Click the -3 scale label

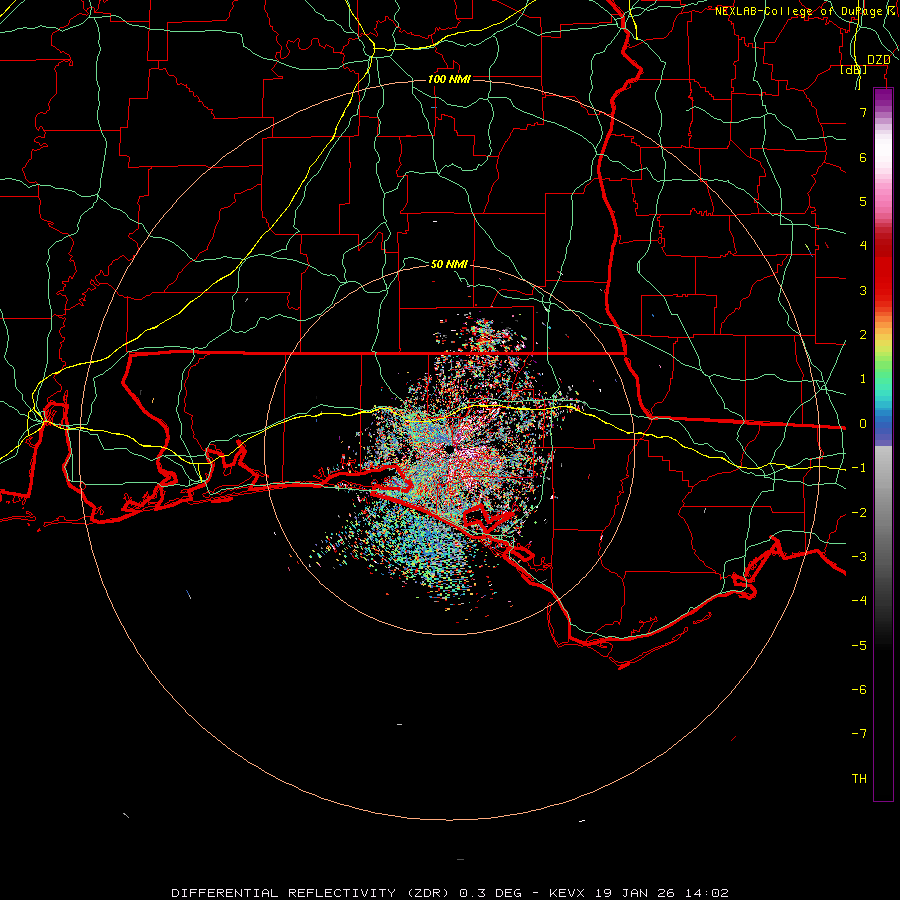859,557
